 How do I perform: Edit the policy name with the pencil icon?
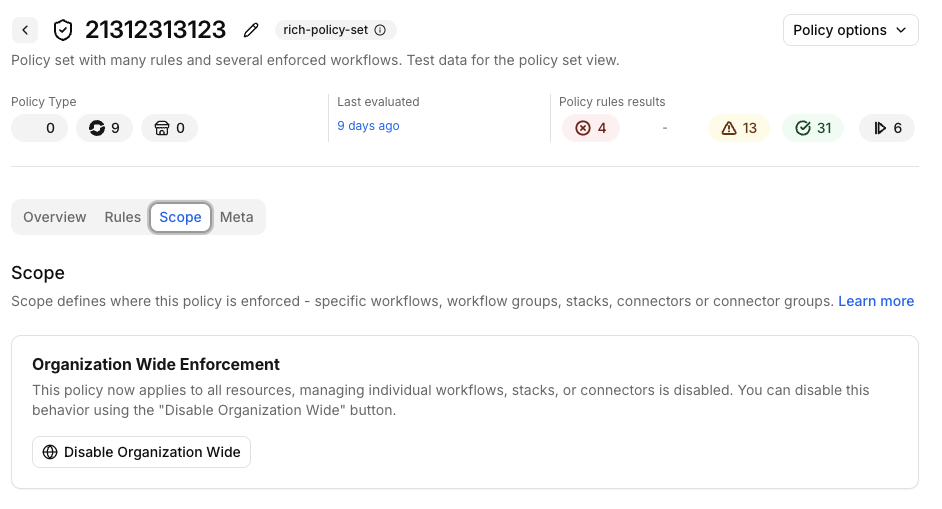[x=251, y=30]
